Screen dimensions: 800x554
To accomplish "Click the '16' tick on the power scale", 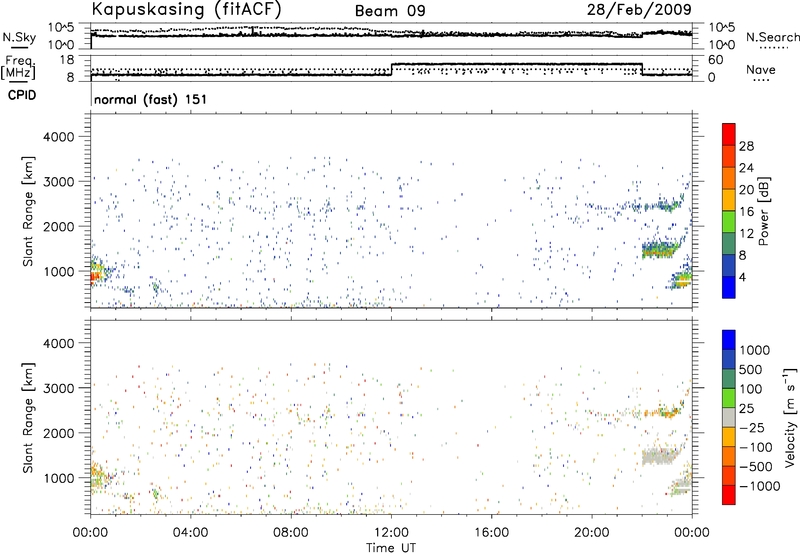I will [746, 212].
